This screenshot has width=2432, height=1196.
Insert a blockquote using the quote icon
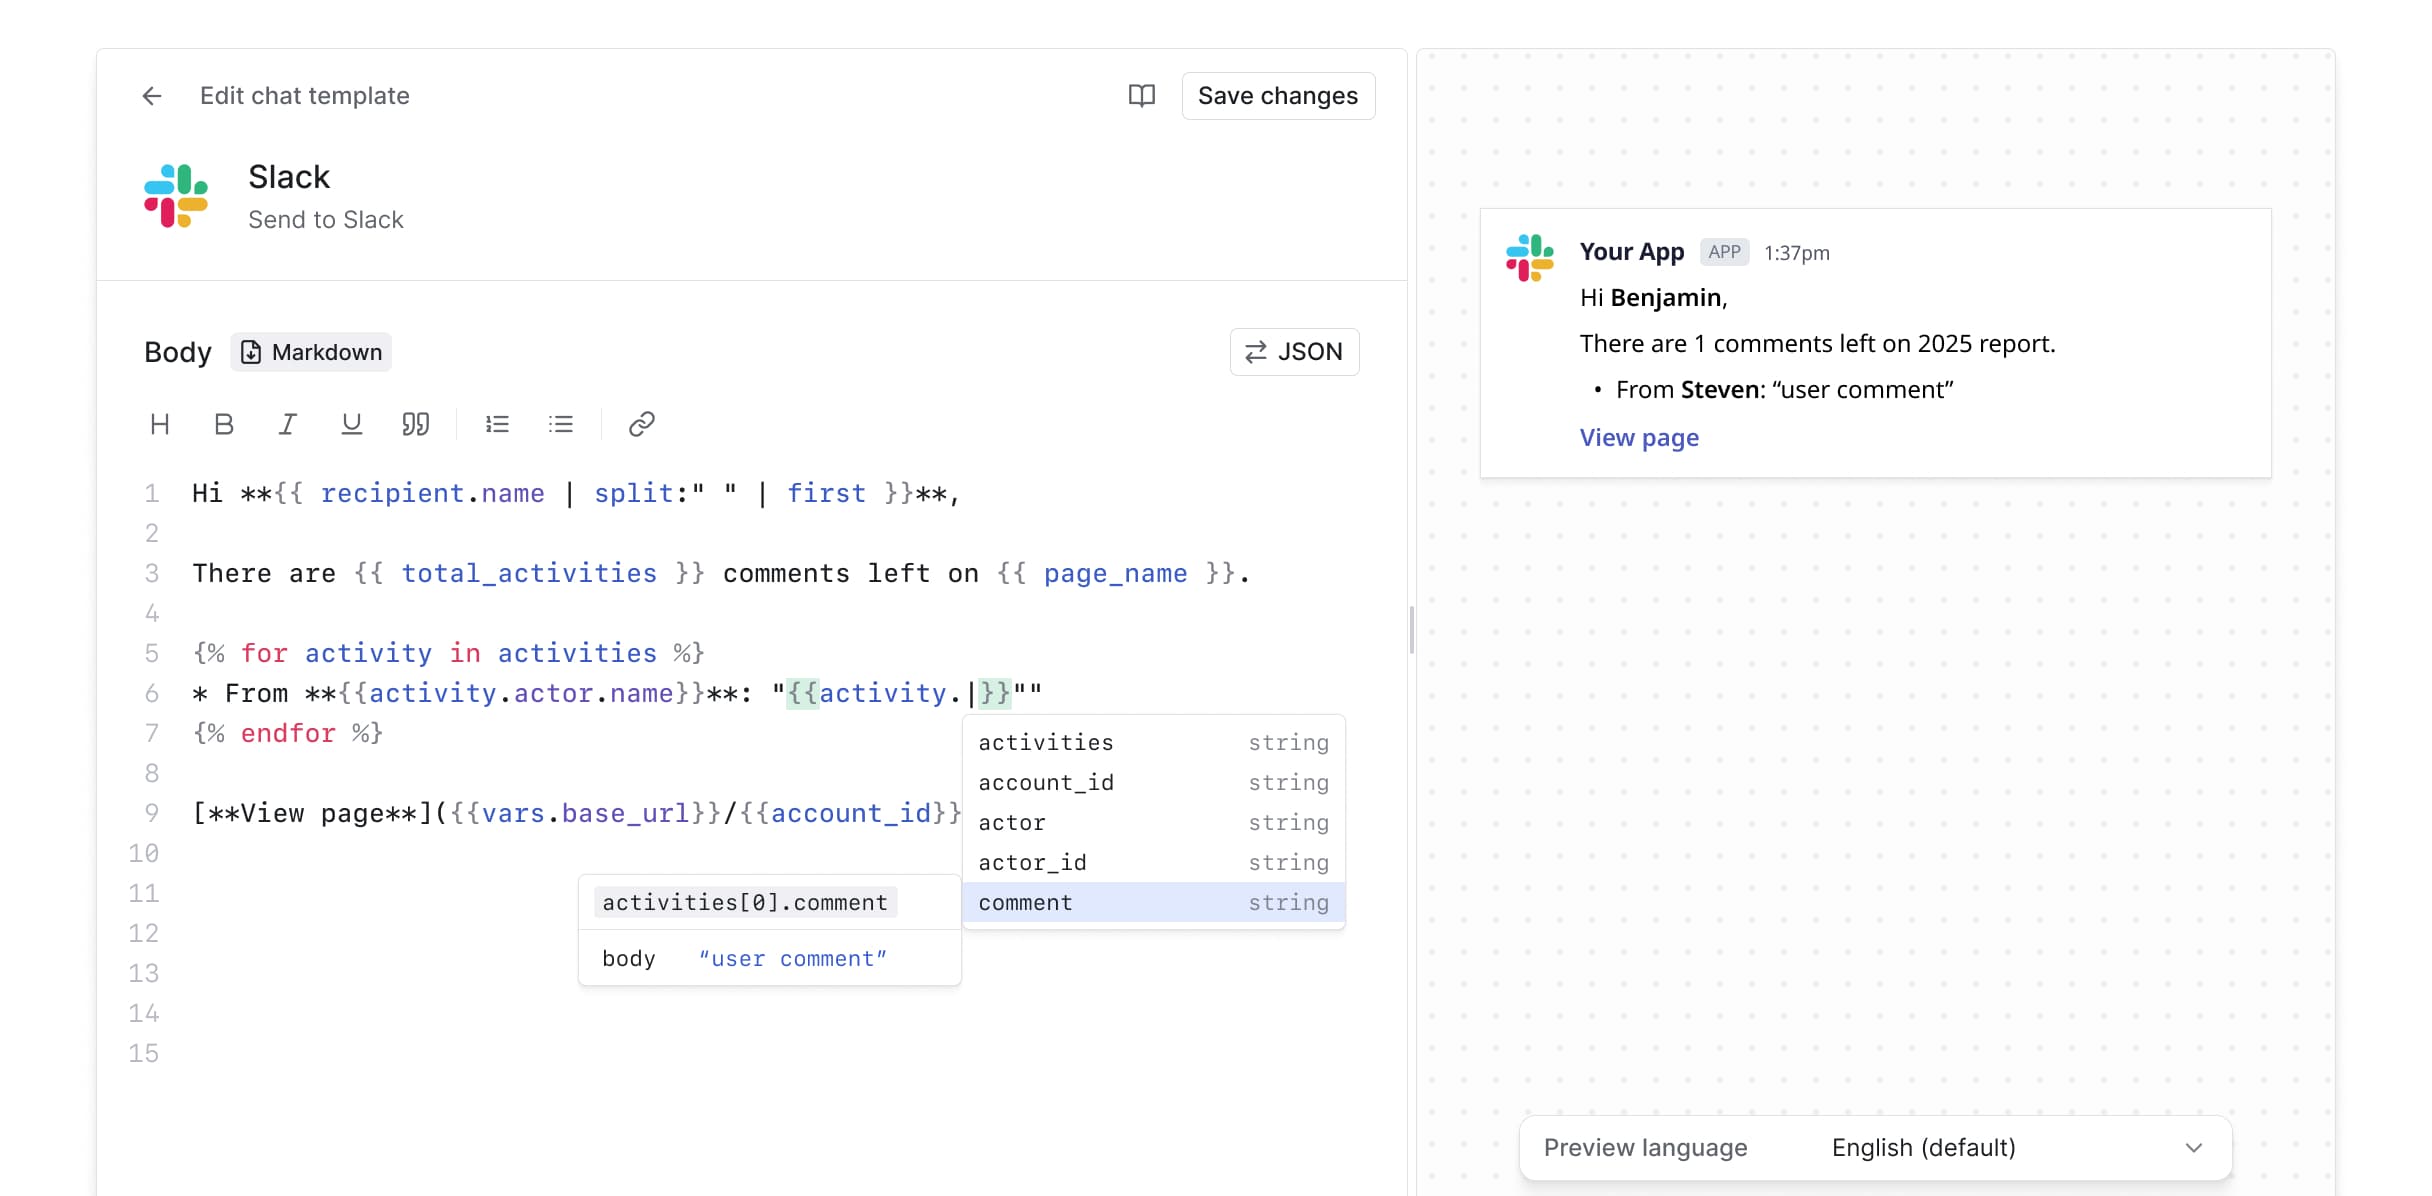416,424
